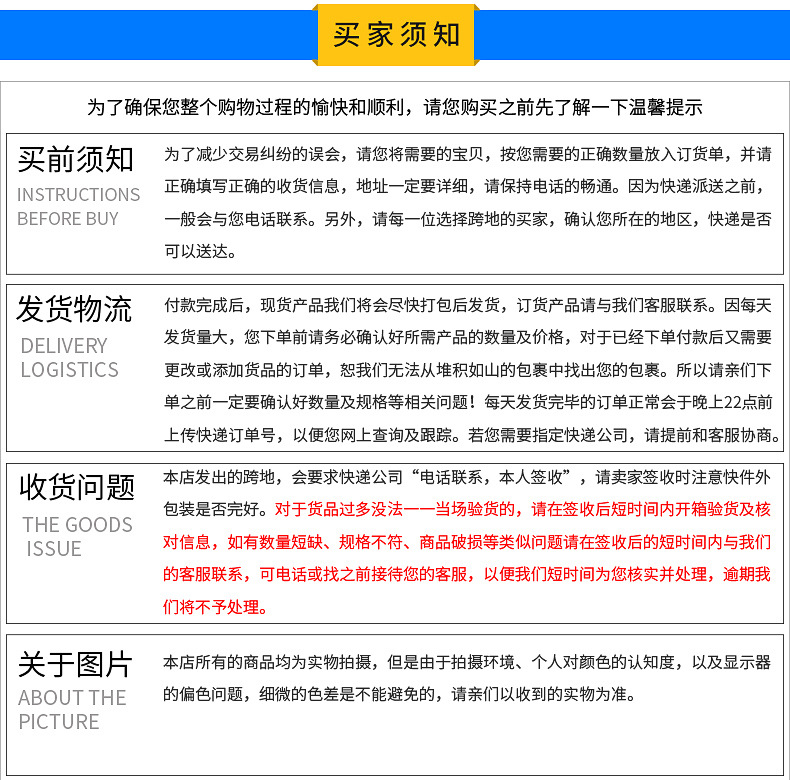Click the last line 可以送达 in 买前须知

pyautogui.click(x=200, y=251)
